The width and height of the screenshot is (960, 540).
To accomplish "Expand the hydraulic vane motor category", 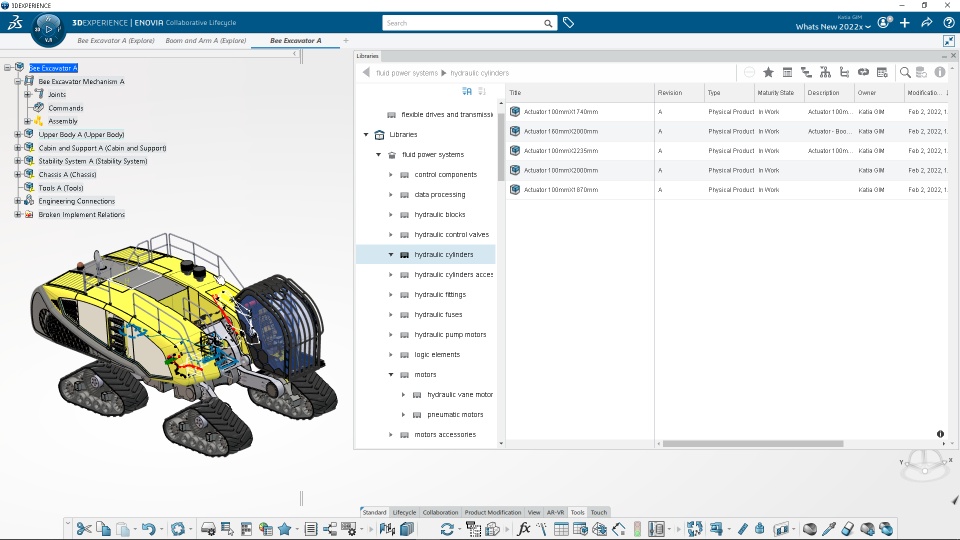I will pos(403,394).
